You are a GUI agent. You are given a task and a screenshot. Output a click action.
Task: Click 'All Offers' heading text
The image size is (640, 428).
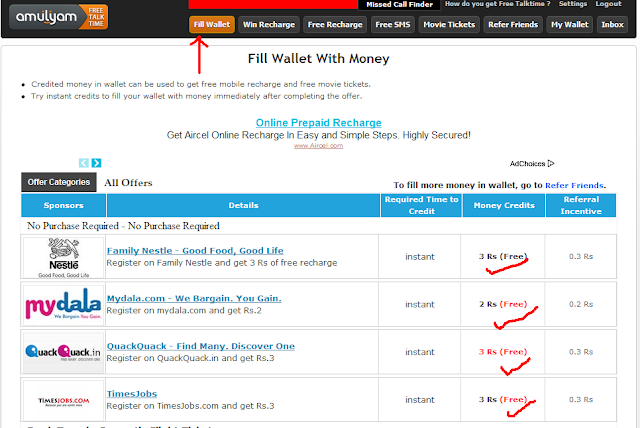pyautogui.click(x=128, y=183)
